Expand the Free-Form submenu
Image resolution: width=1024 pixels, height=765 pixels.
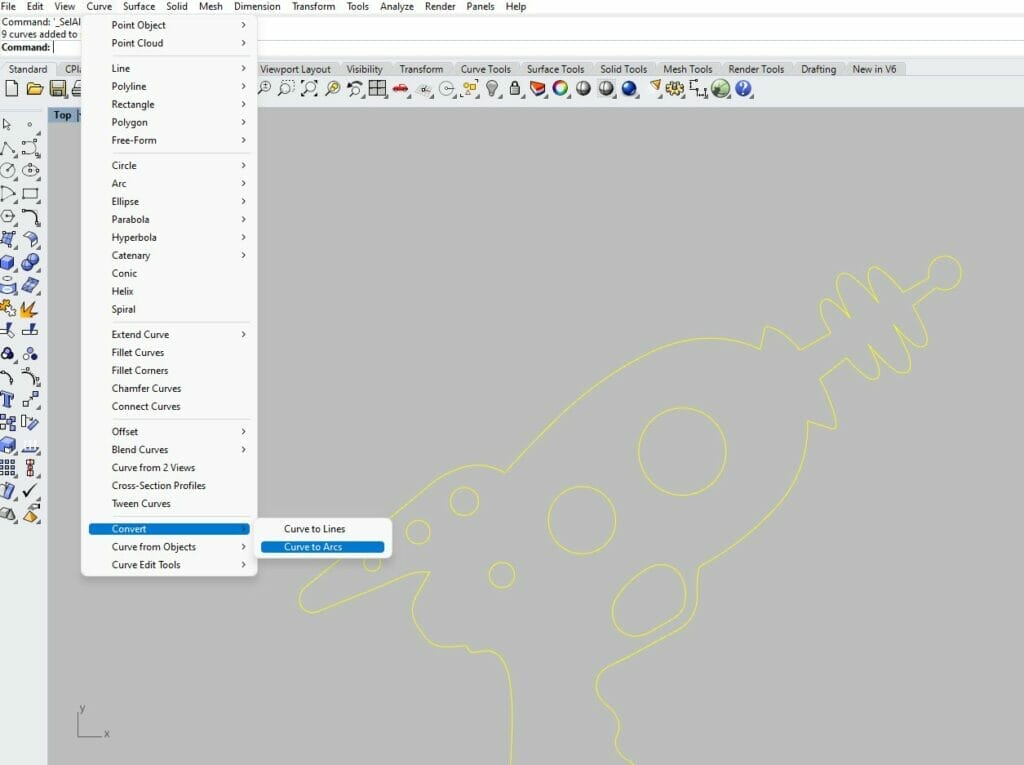click(169, 140)
